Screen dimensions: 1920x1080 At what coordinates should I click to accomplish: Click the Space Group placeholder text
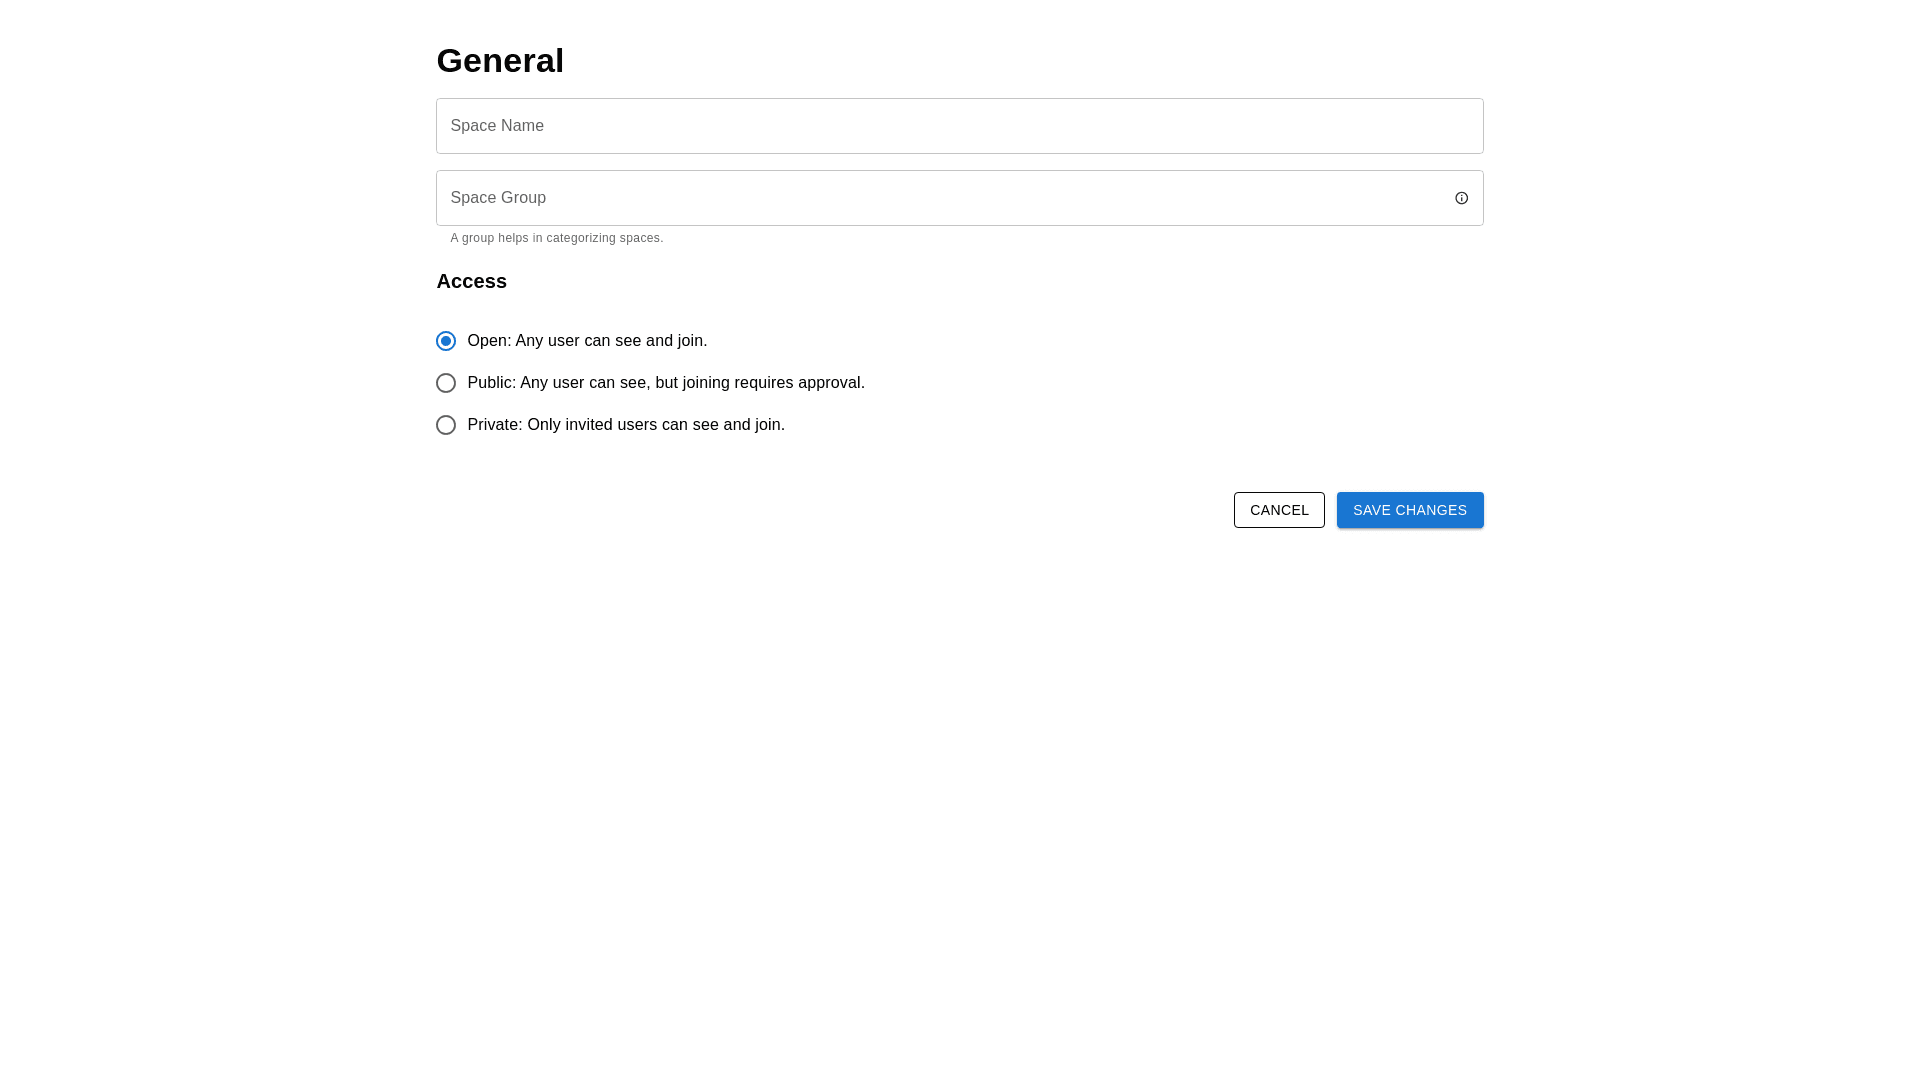click(498, 198)
